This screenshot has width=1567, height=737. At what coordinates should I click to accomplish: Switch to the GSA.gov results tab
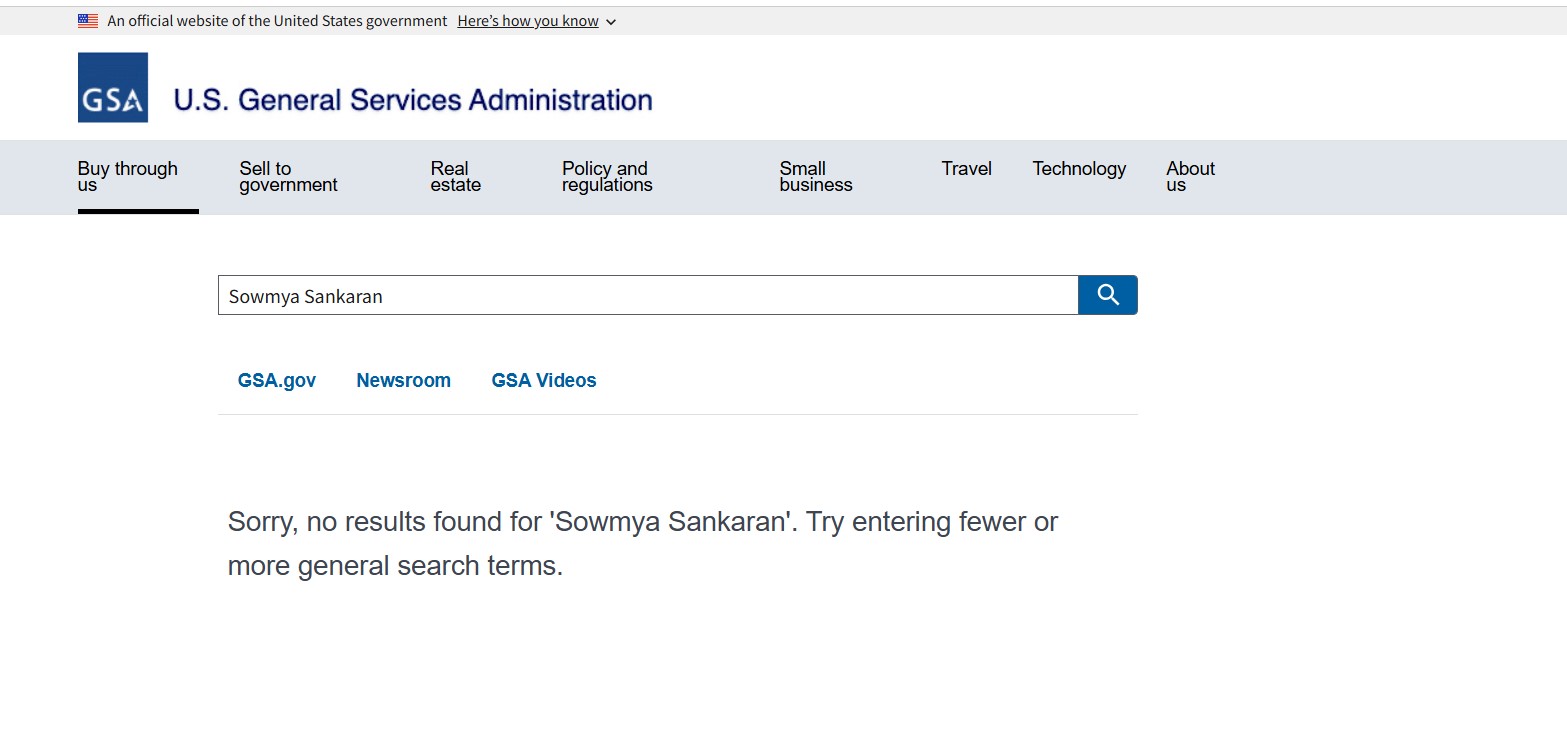277,381
